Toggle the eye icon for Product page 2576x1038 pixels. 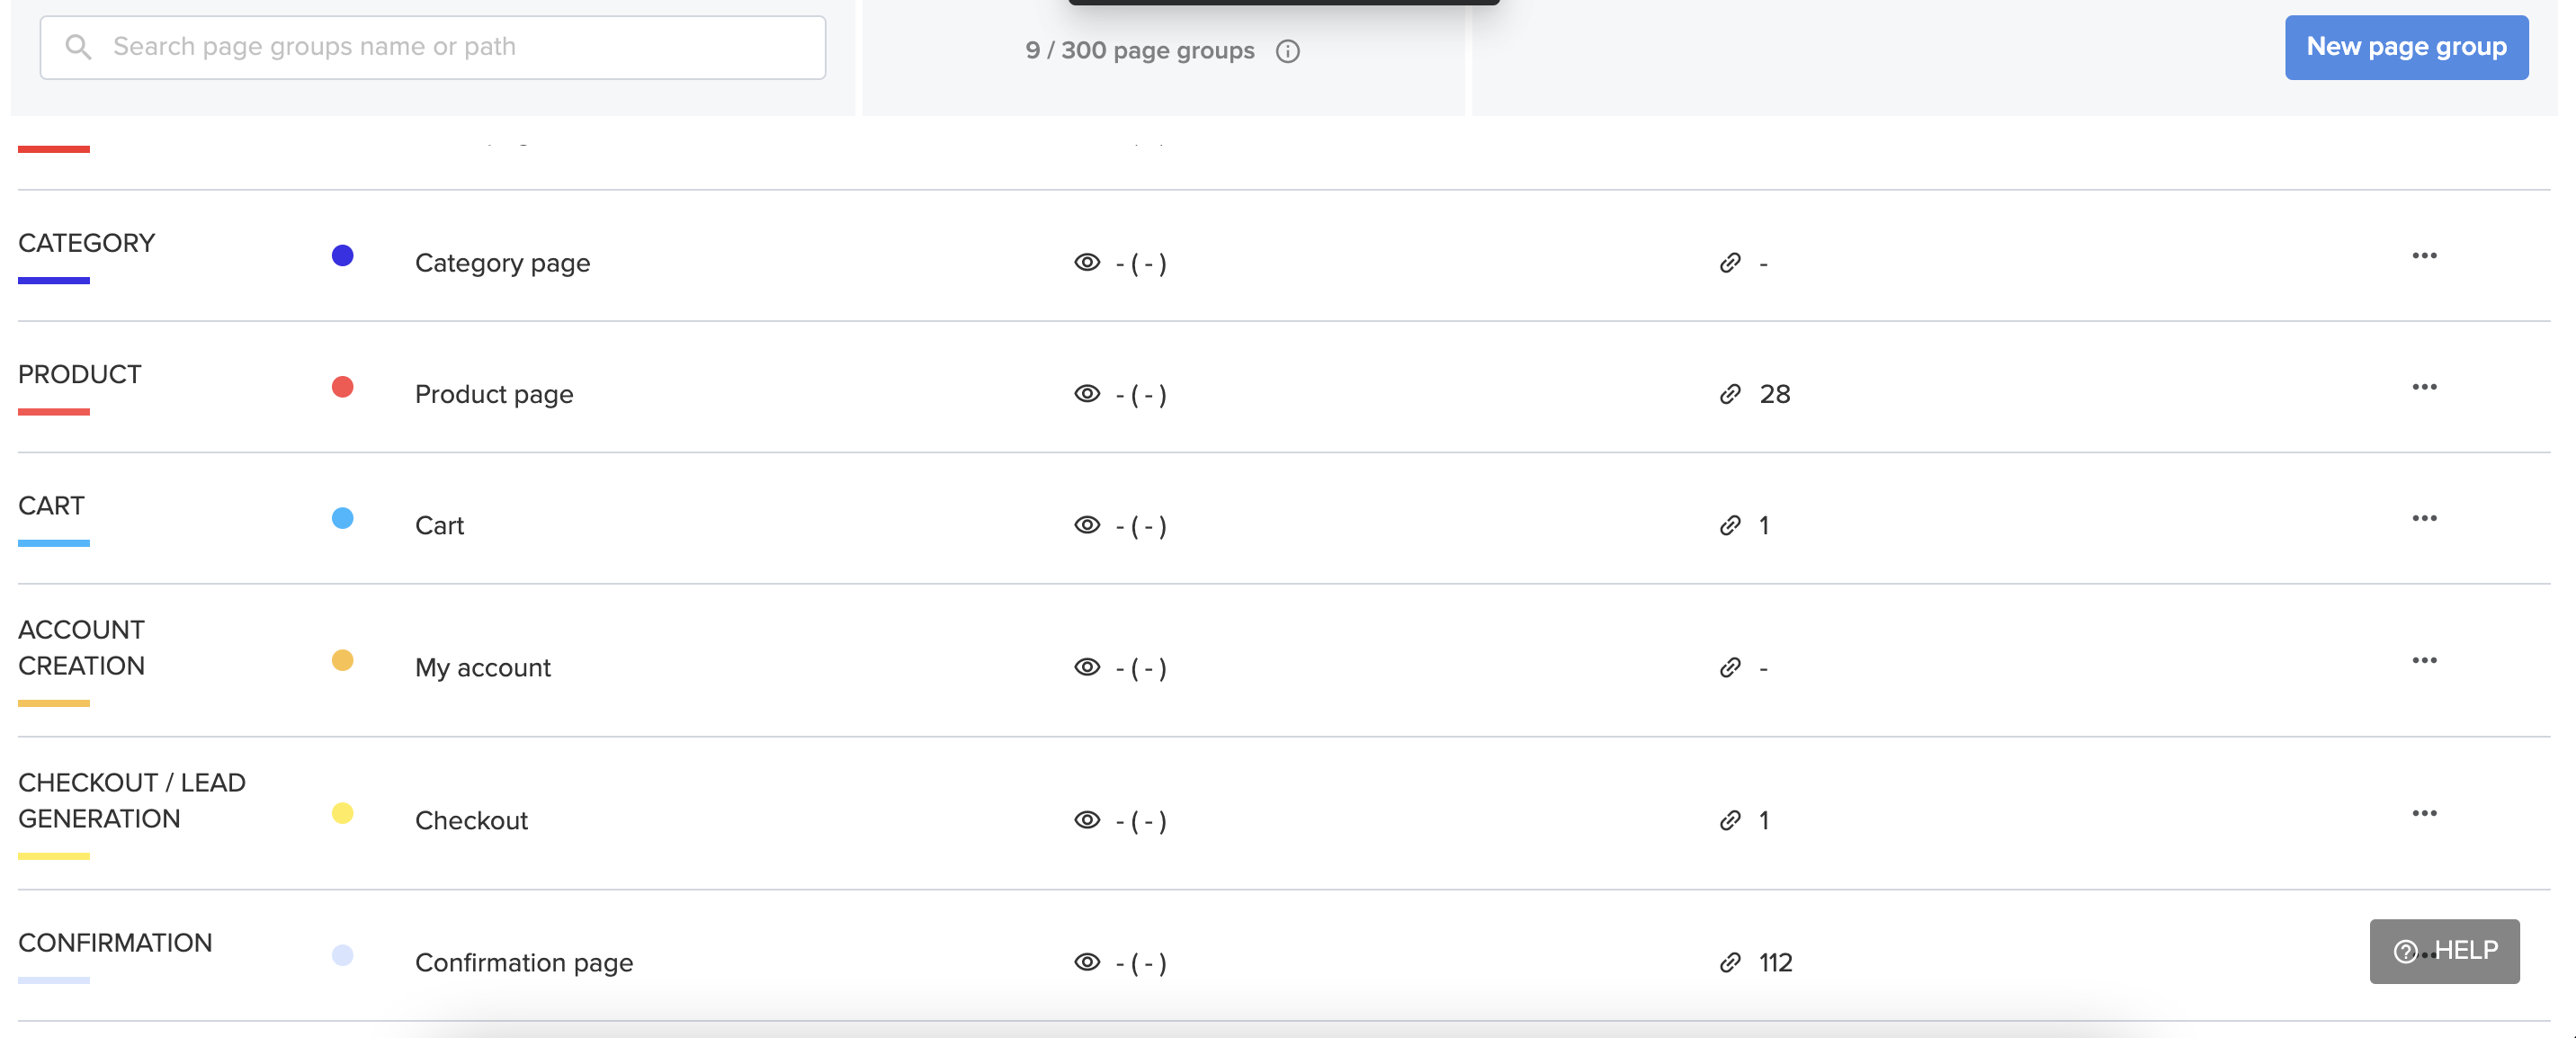pos(1087,393)
